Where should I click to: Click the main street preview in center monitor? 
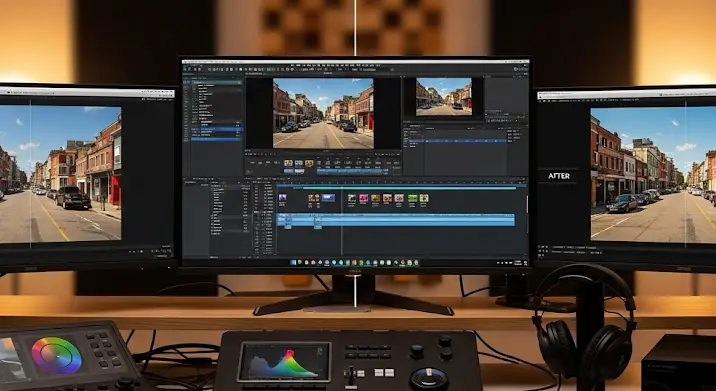click(323, 113)
